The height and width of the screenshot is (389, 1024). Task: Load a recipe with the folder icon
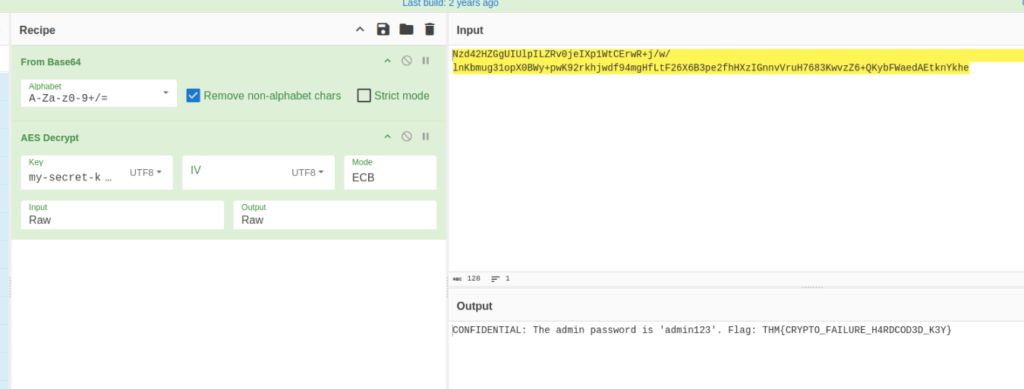tap(406, 29)
